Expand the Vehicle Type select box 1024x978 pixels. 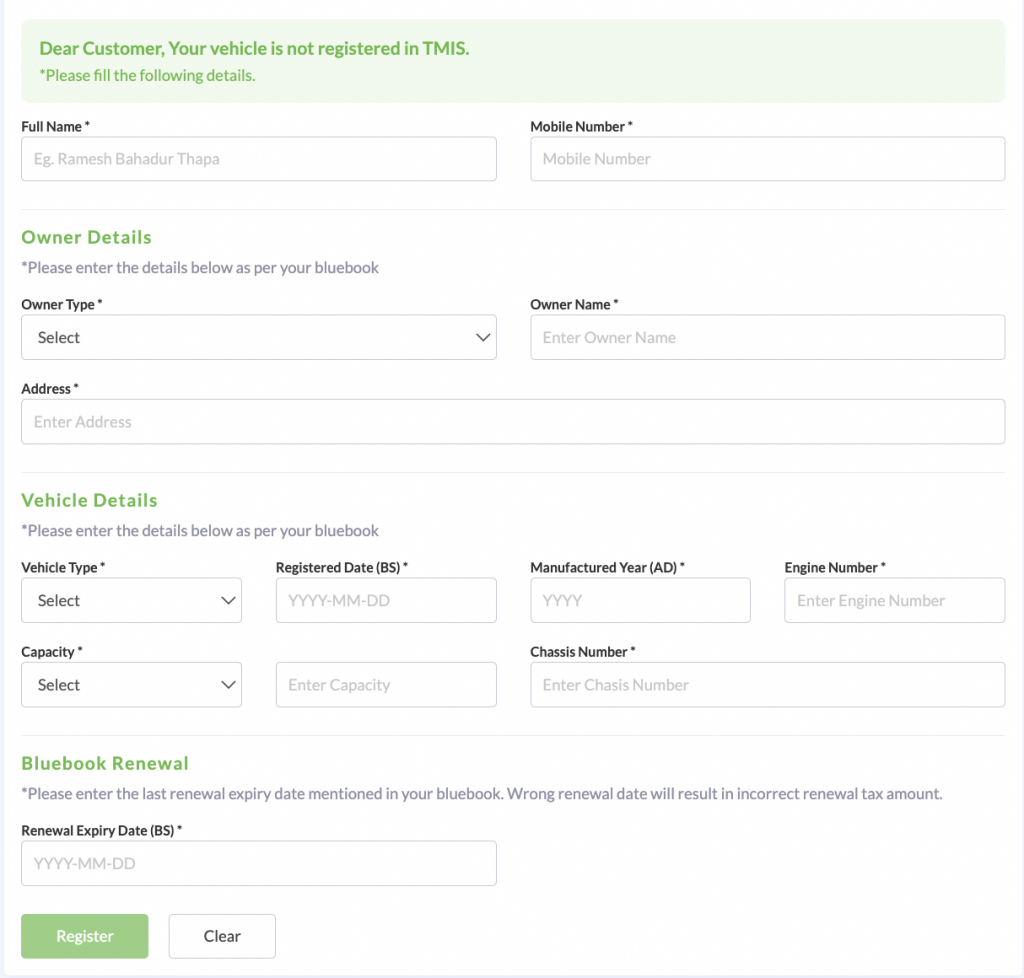(120, 601)
